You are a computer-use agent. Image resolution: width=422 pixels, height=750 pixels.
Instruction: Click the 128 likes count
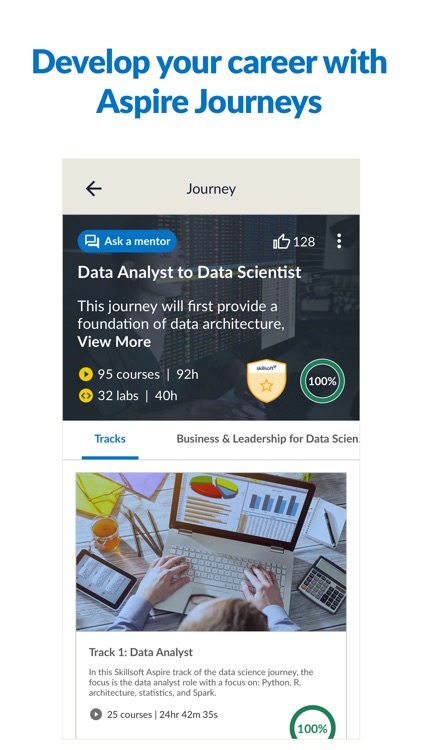coord(304,242)
